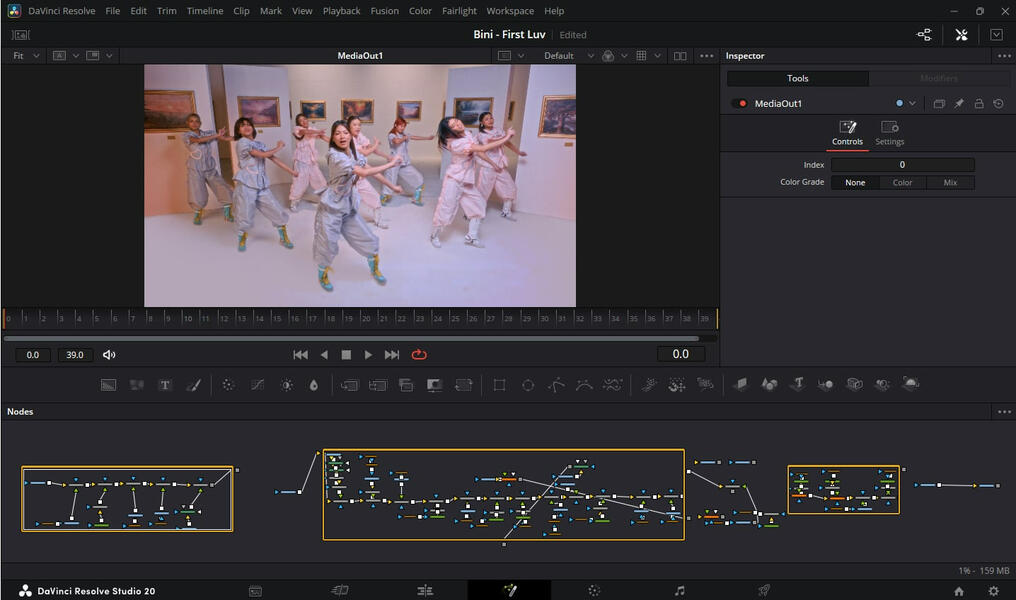Click the Index input field in the Inspector
The height and width of the screenshot is (600, 1016).
pos(902,164)
